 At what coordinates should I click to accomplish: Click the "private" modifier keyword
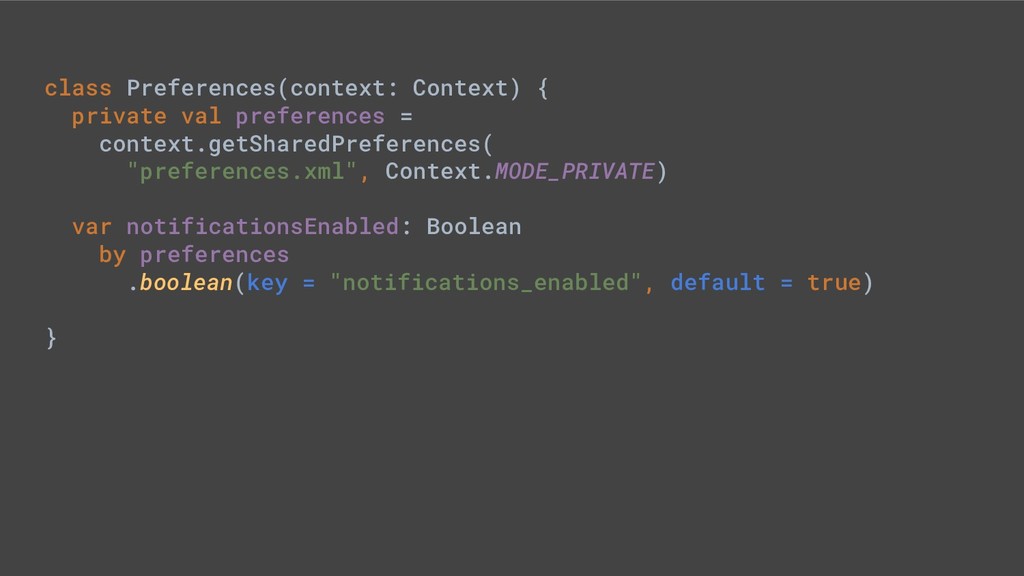click(119, 116)
